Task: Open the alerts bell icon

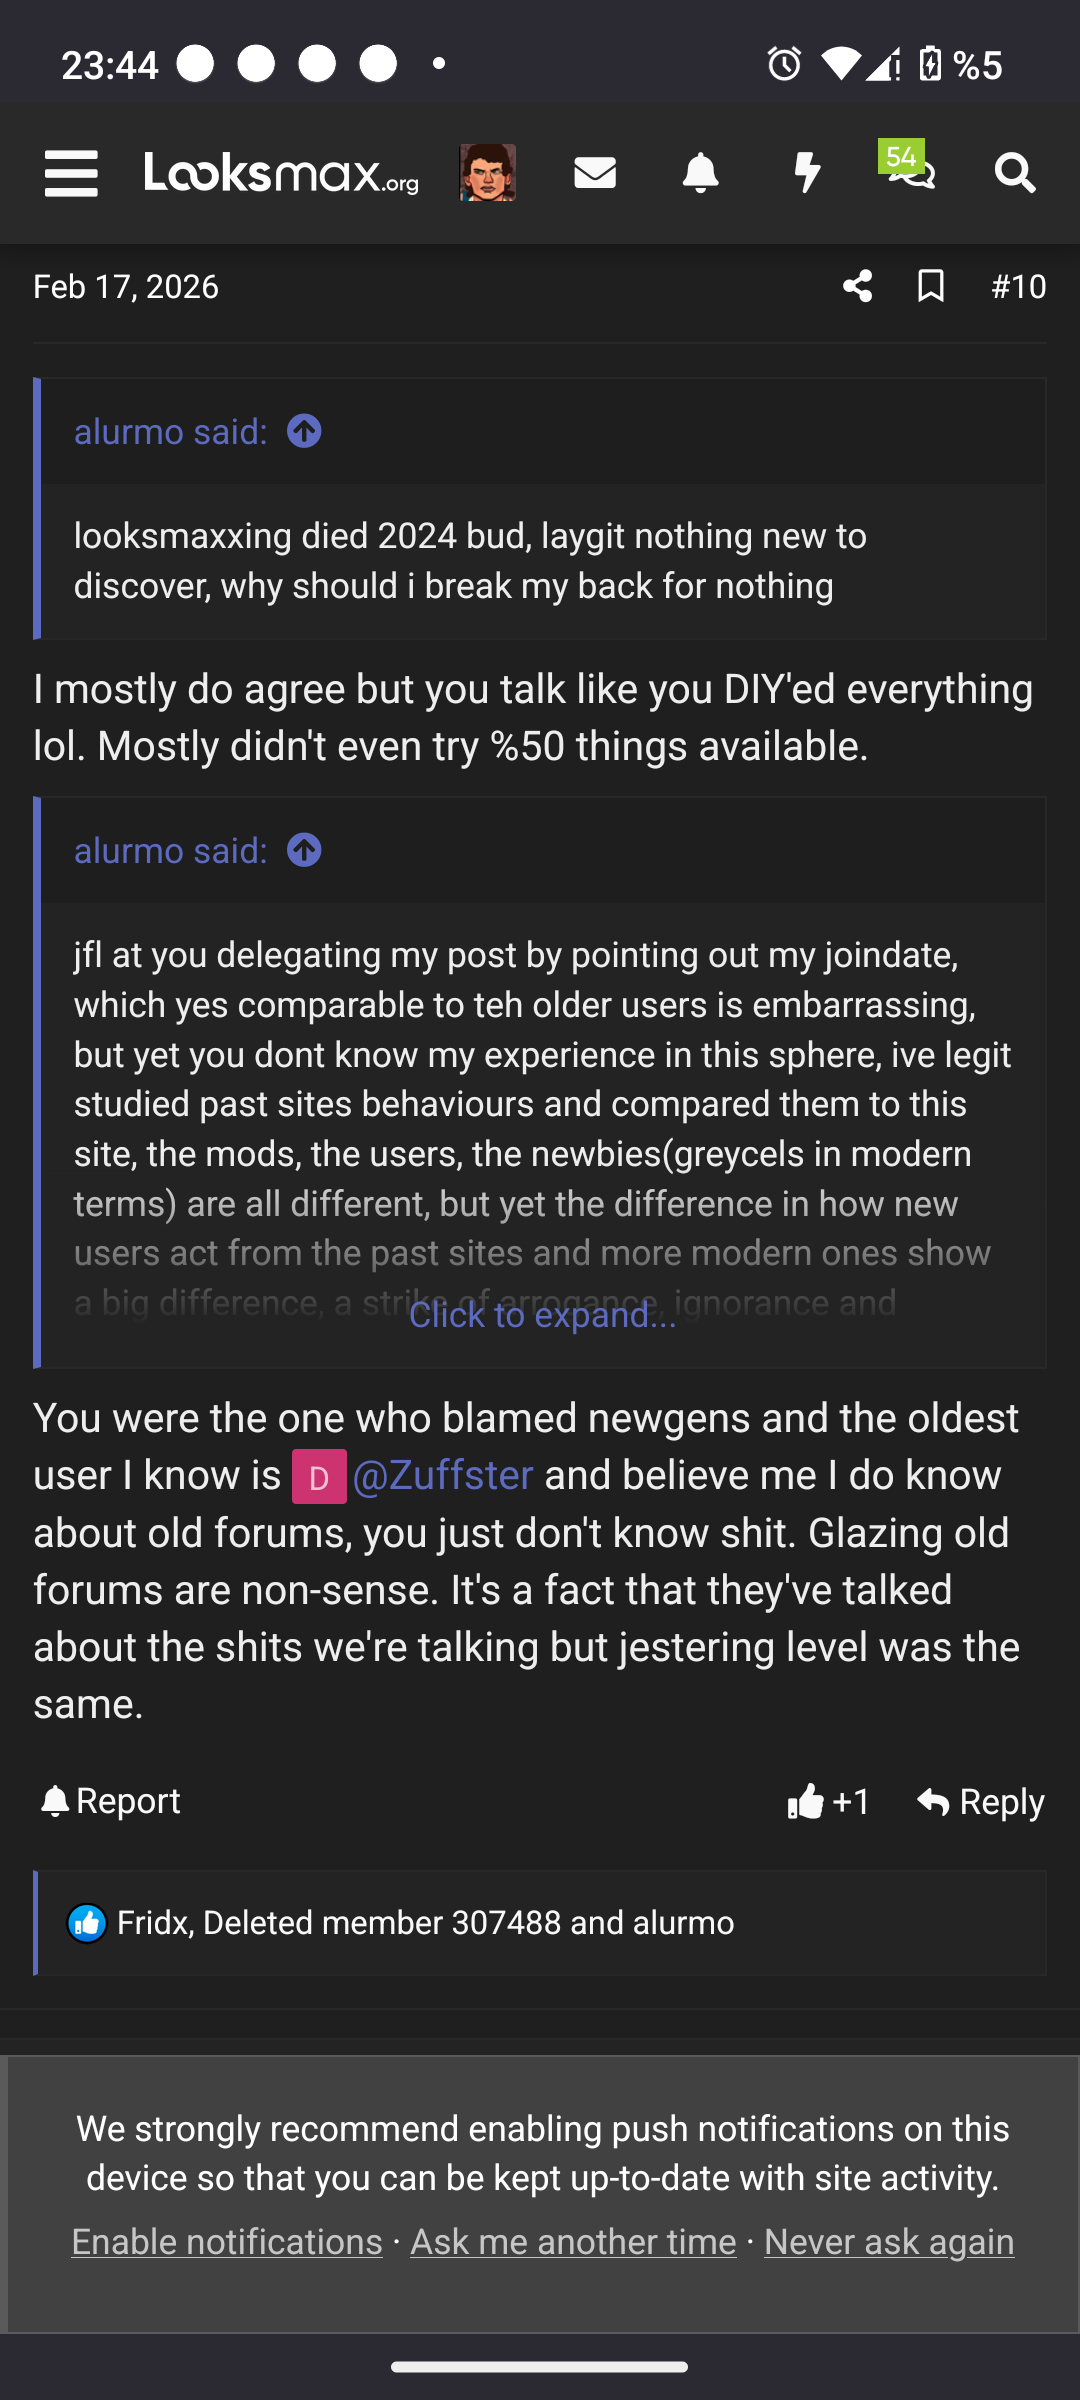Action: click(x=700, y=173)
